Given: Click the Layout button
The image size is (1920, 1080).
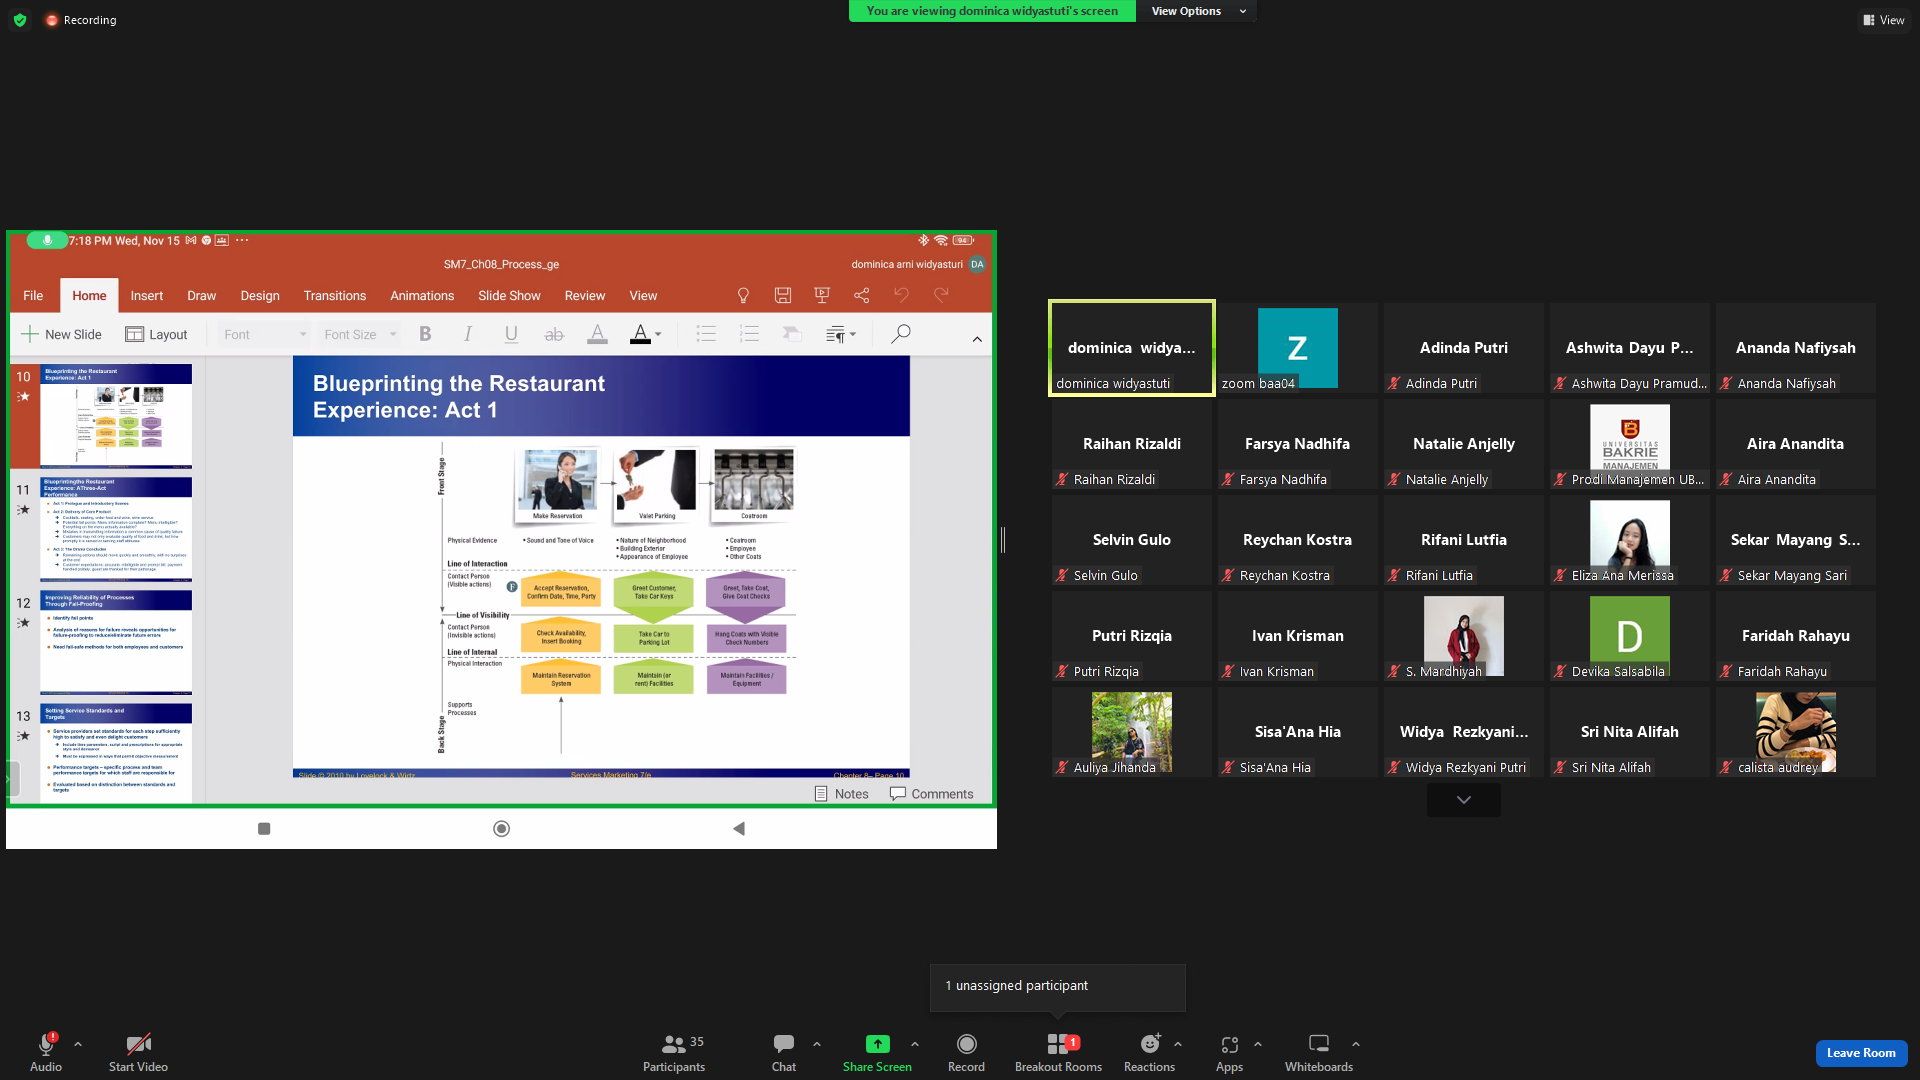Looking at the screenshot, I should coord(157,334).
